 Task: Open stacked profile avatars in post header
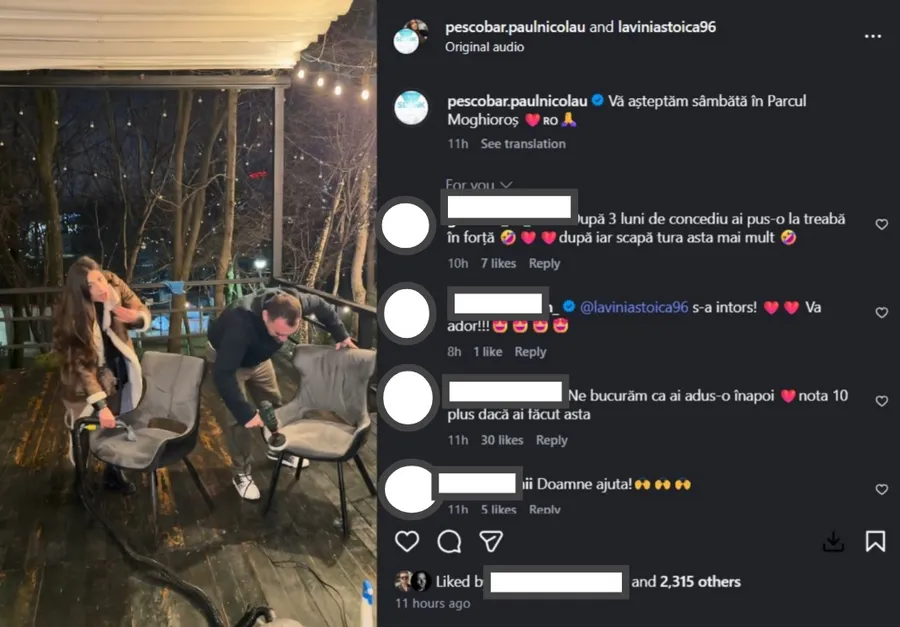tap(411, 36)
